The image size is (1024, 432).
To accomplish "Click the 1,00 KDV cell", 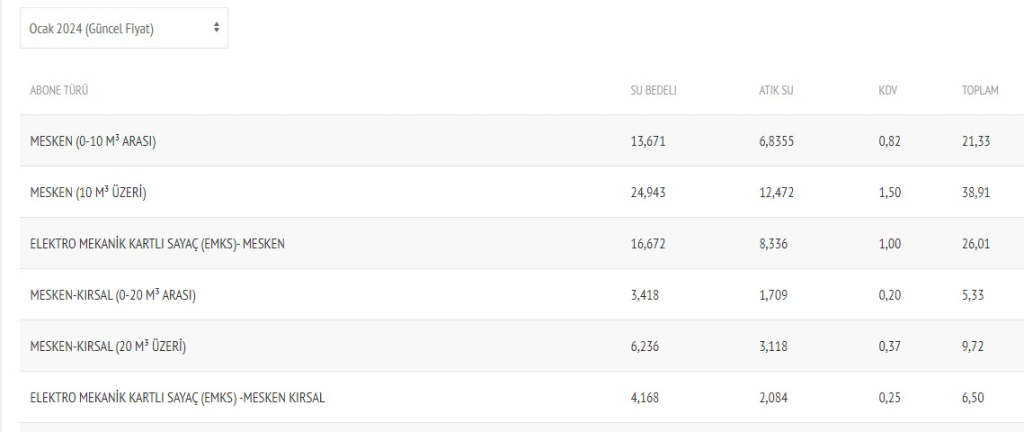I will click(x=889, y=245).
